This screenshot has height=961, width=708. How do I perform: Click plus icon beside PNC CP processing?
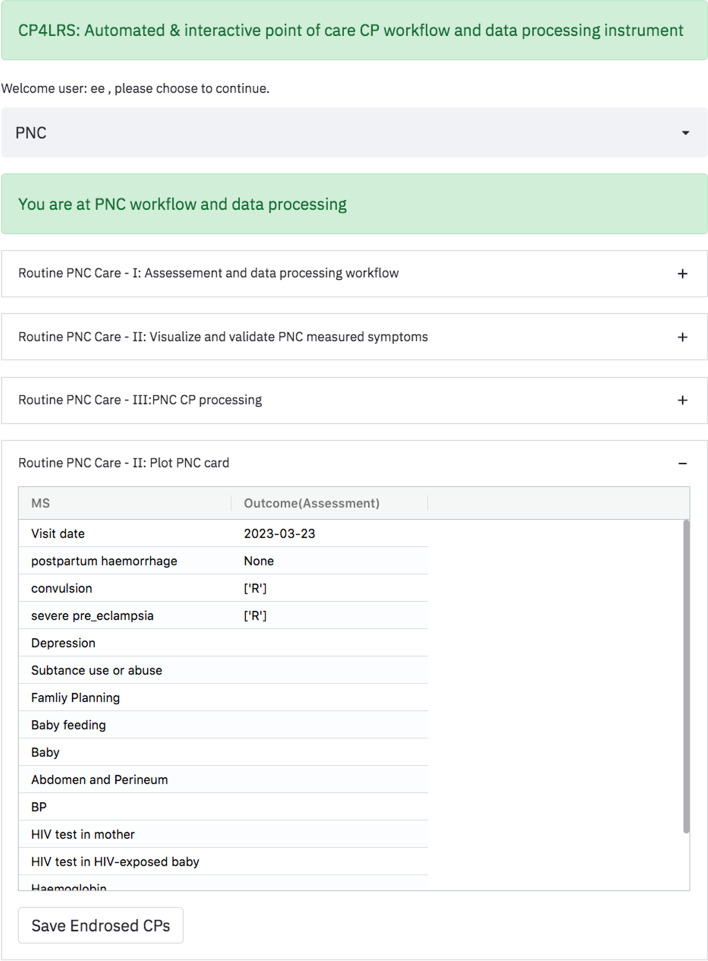pyautogui.click(x=683, y=400)
